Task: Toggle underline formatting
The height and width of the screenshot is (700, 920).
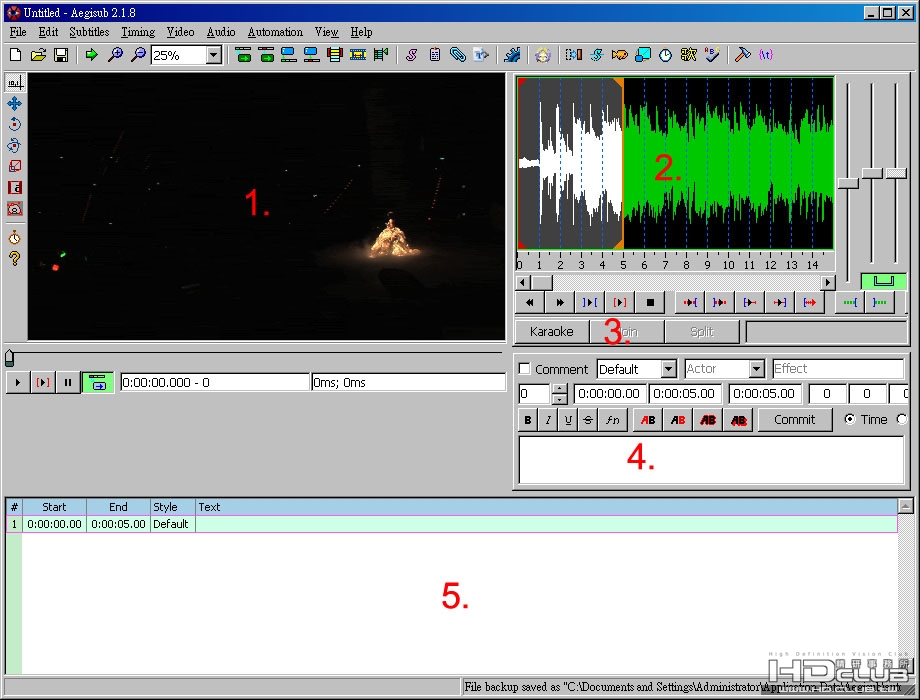Action: point(568,420)
